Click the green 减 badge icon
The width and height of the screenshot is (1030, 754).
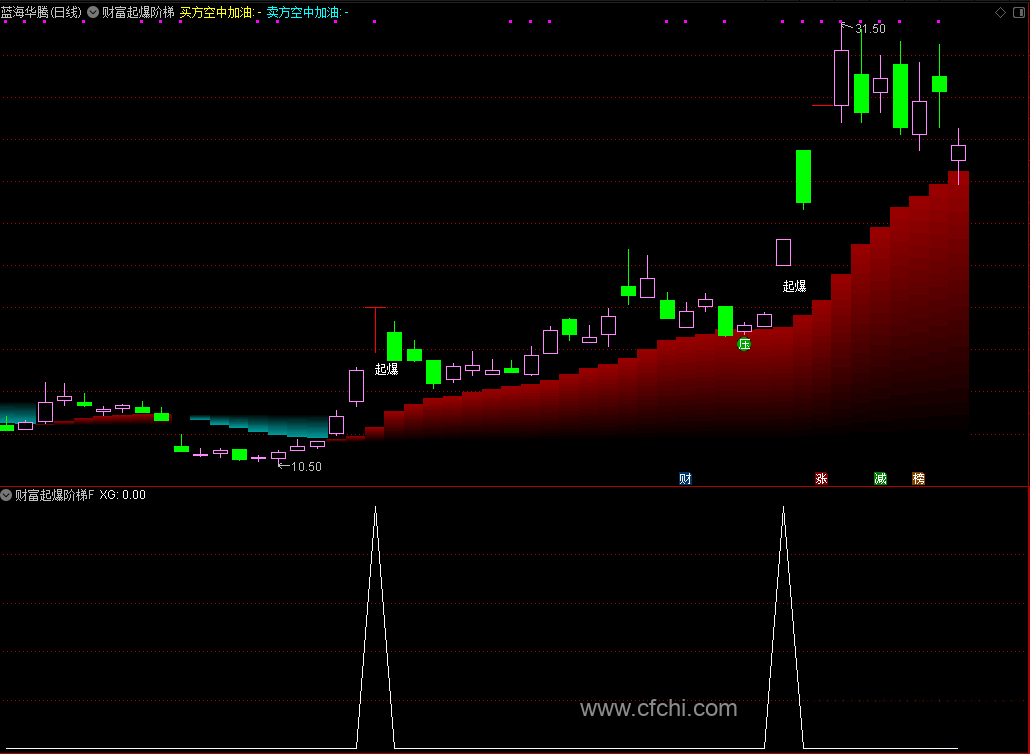880,478
